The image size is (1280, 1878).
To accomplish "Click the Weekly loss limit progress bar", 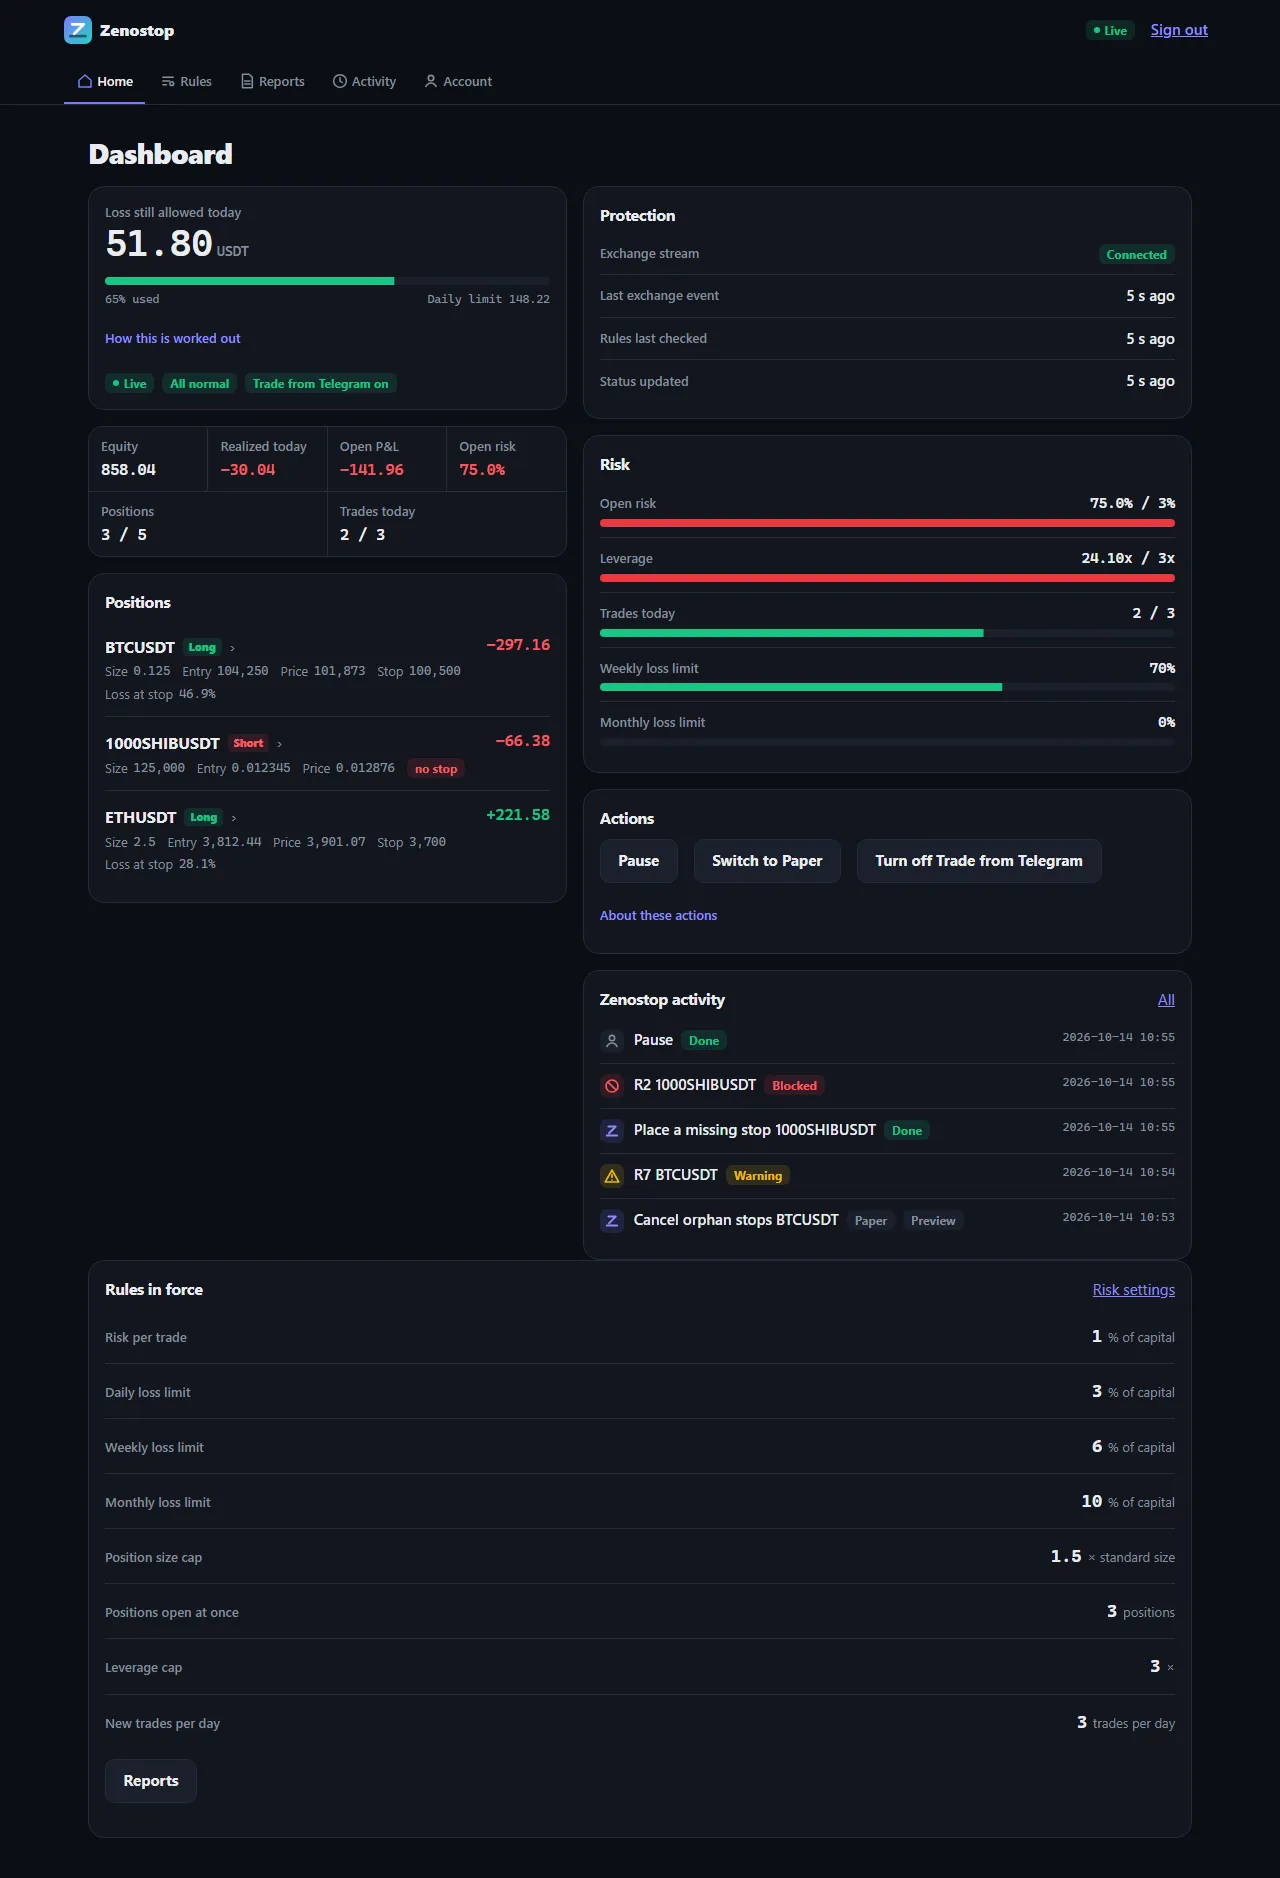I will (x=887, y=687).
